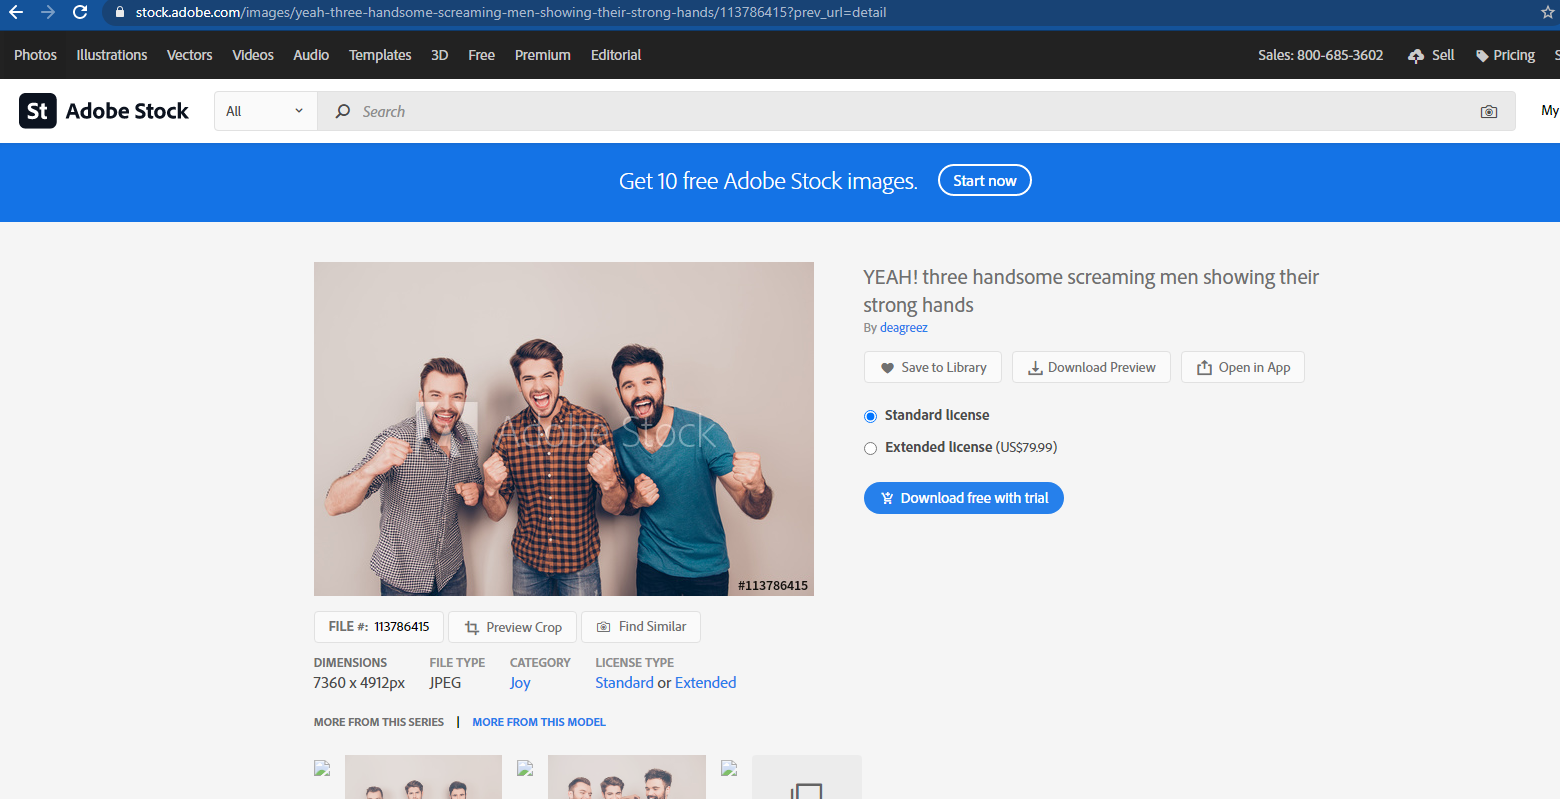This screenshot has width=1560, height=799.
Task: Click the Open in App button
Action: [x=1243, y=367]
